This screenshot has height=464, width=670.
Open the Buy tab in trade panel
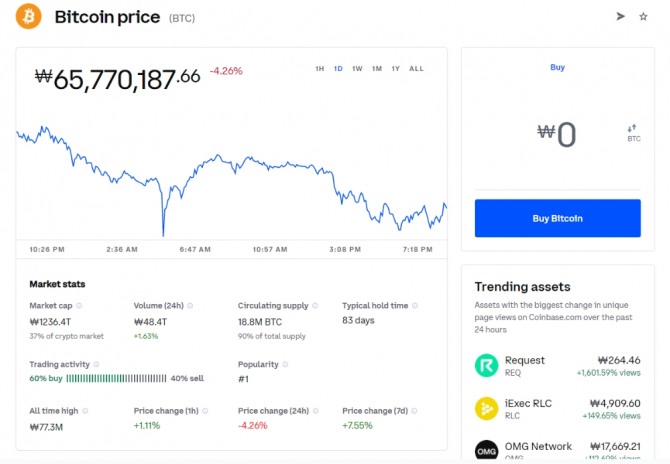click(x=557, y=67)
